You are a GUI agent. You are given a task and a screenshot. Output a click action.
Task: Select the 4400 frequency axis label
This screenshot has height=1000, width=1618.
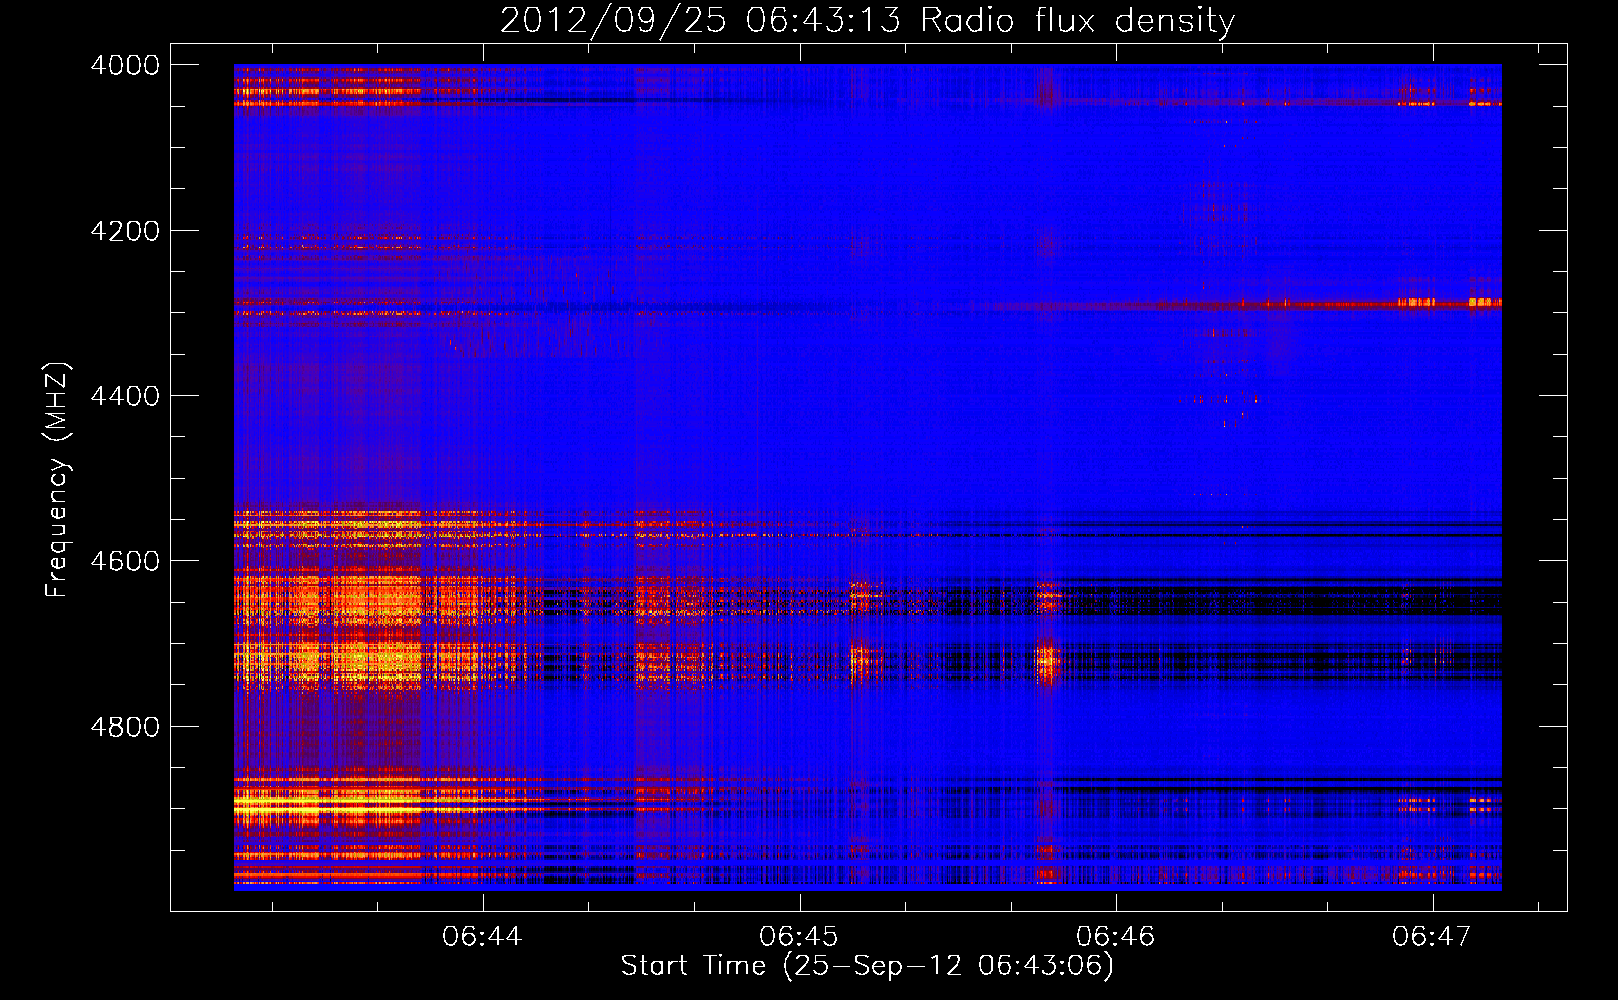pos(125,396)
